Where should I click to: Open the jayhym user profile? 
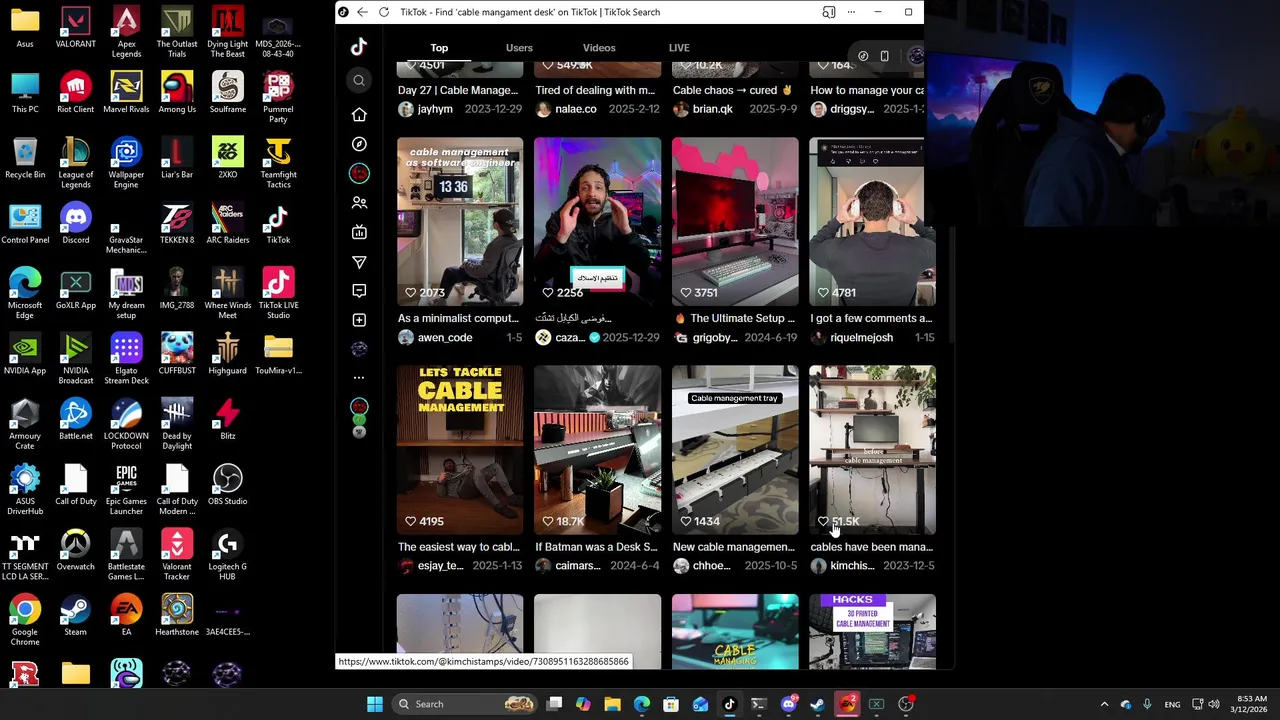click(x=435, y=109)
